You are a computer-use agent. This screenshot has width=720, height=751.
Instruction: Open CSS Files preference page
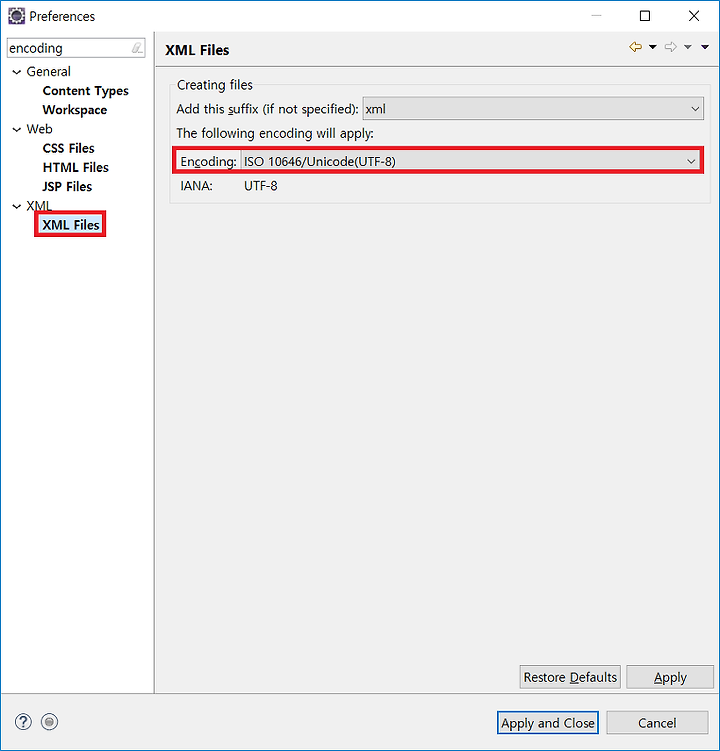(69, 148)
